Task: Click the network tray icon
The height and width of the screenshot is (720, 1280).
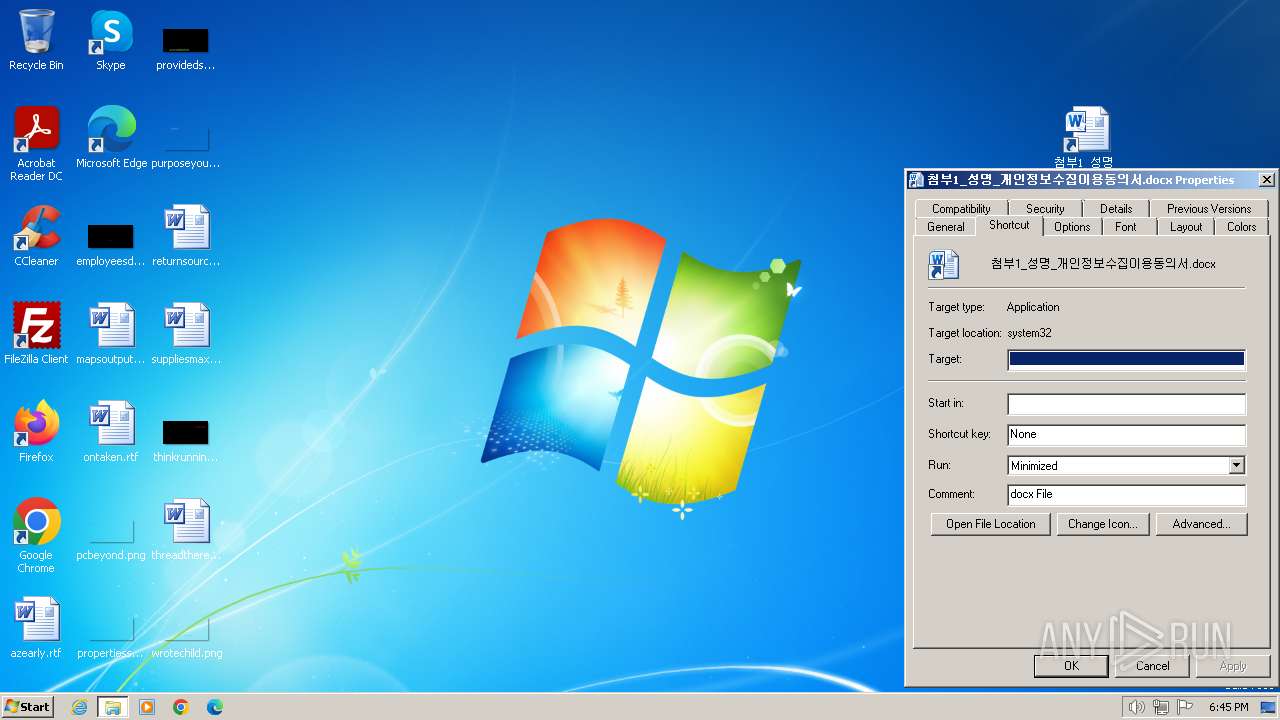Action: coord(1161,707)
